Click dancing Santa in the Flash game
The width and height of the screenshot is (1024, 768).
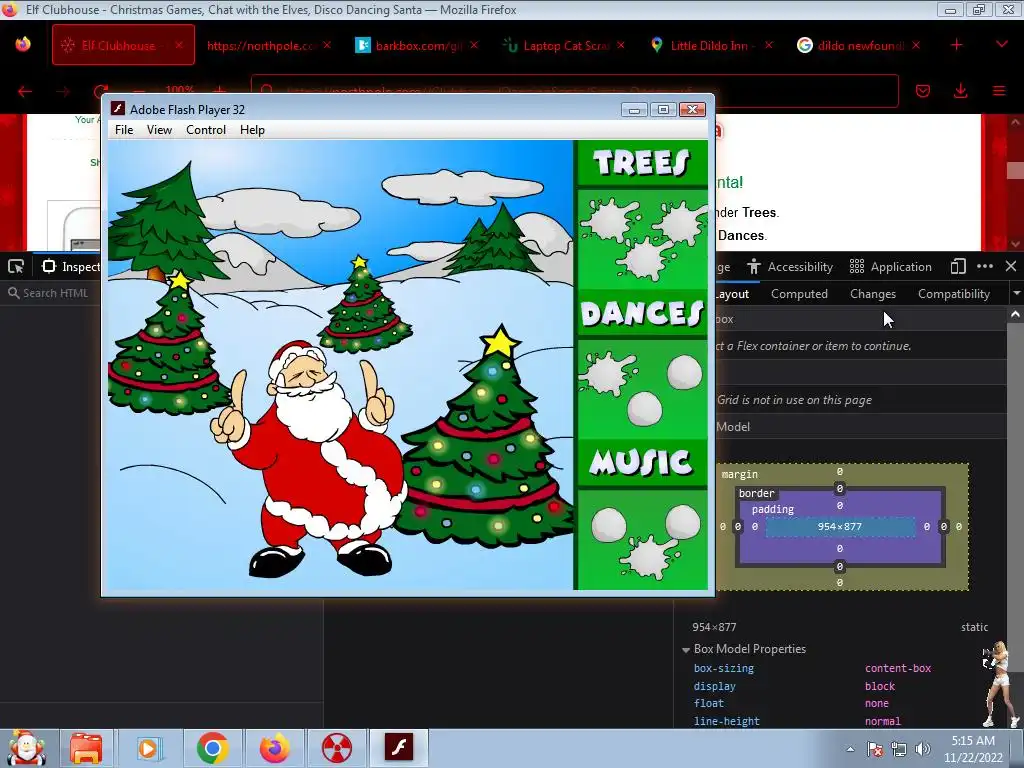(x=312, y=457)
